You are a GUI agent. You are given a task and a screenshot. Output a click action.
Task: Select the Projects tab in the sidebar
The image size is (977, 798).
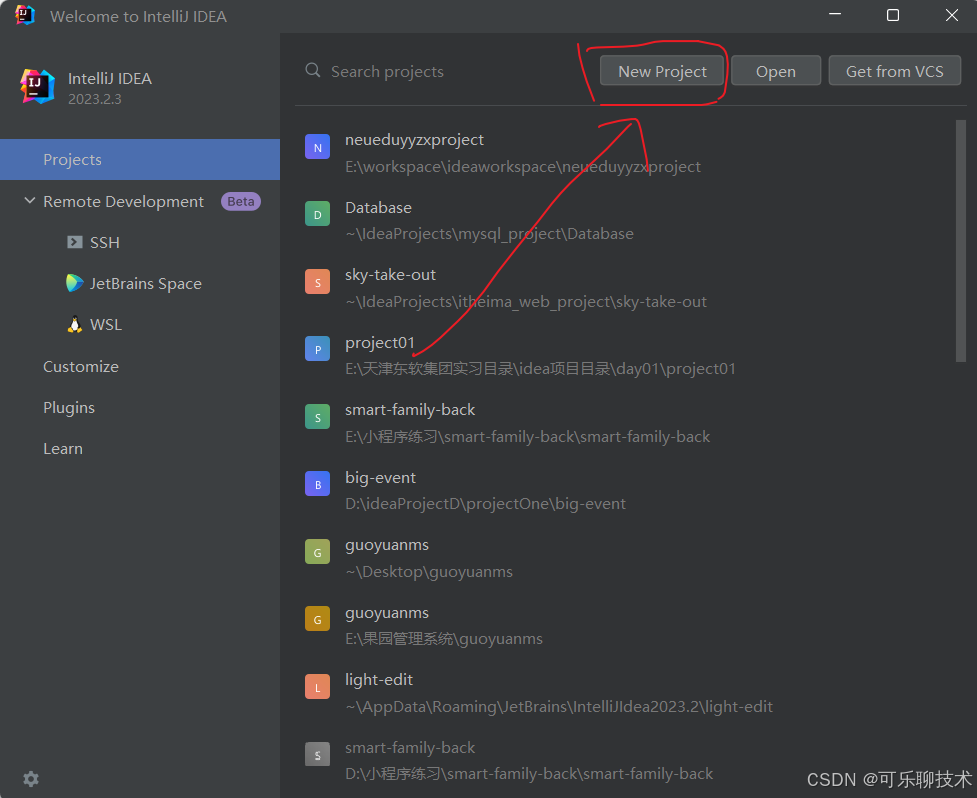coord(140,159)
